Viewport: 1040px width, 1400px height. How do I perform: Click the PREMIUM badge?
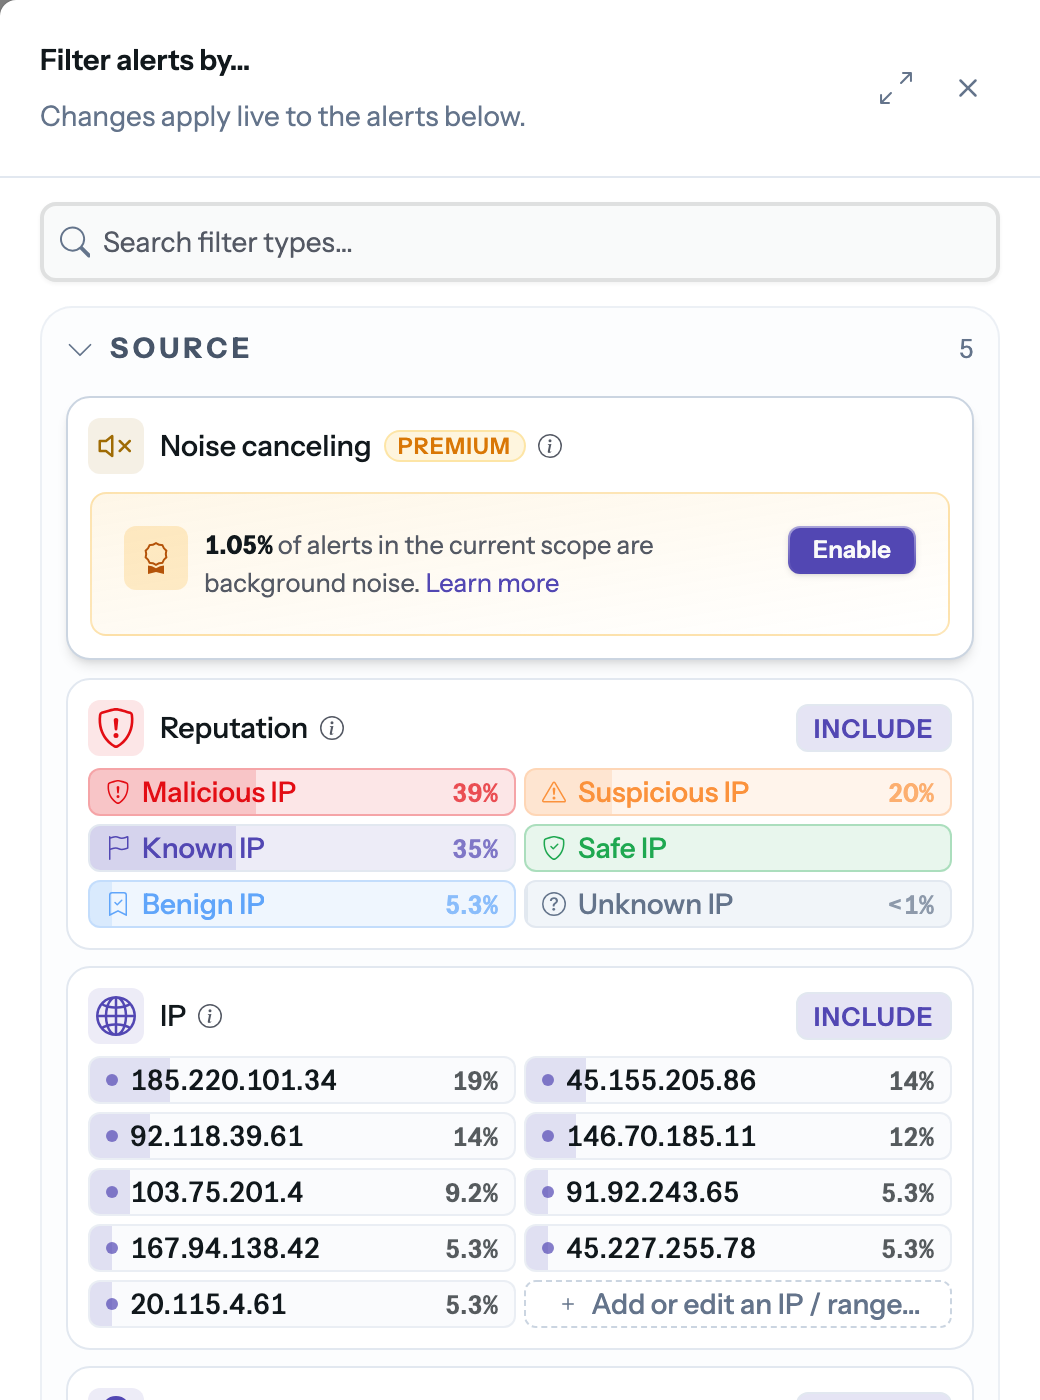455,446
